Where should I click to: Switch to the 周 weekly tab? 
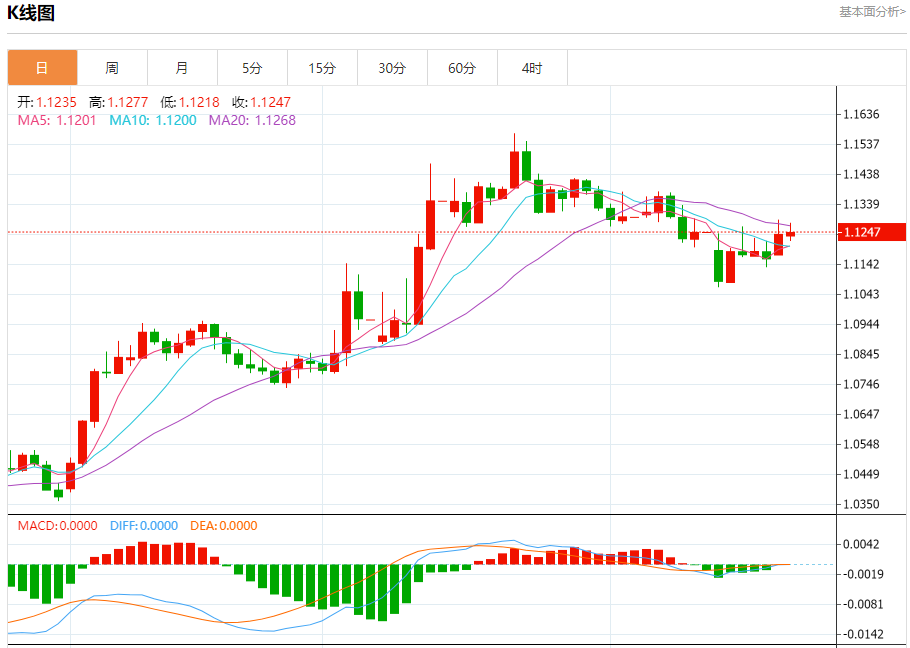112,68
